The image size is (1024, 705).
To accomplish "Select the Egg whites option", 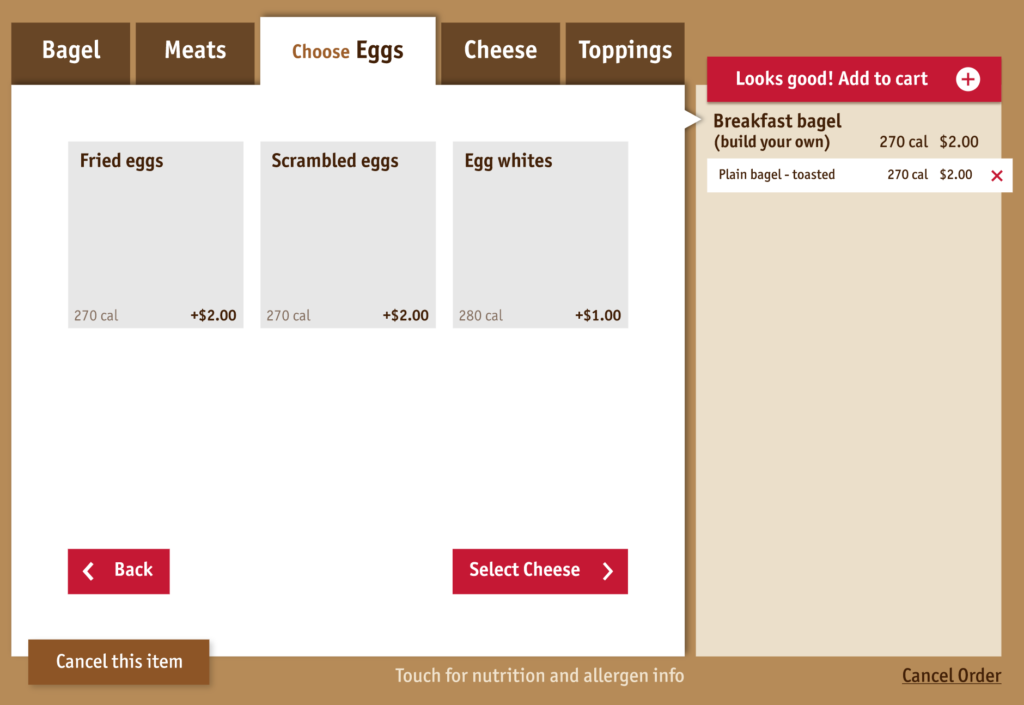I will (x=540, y=235).
